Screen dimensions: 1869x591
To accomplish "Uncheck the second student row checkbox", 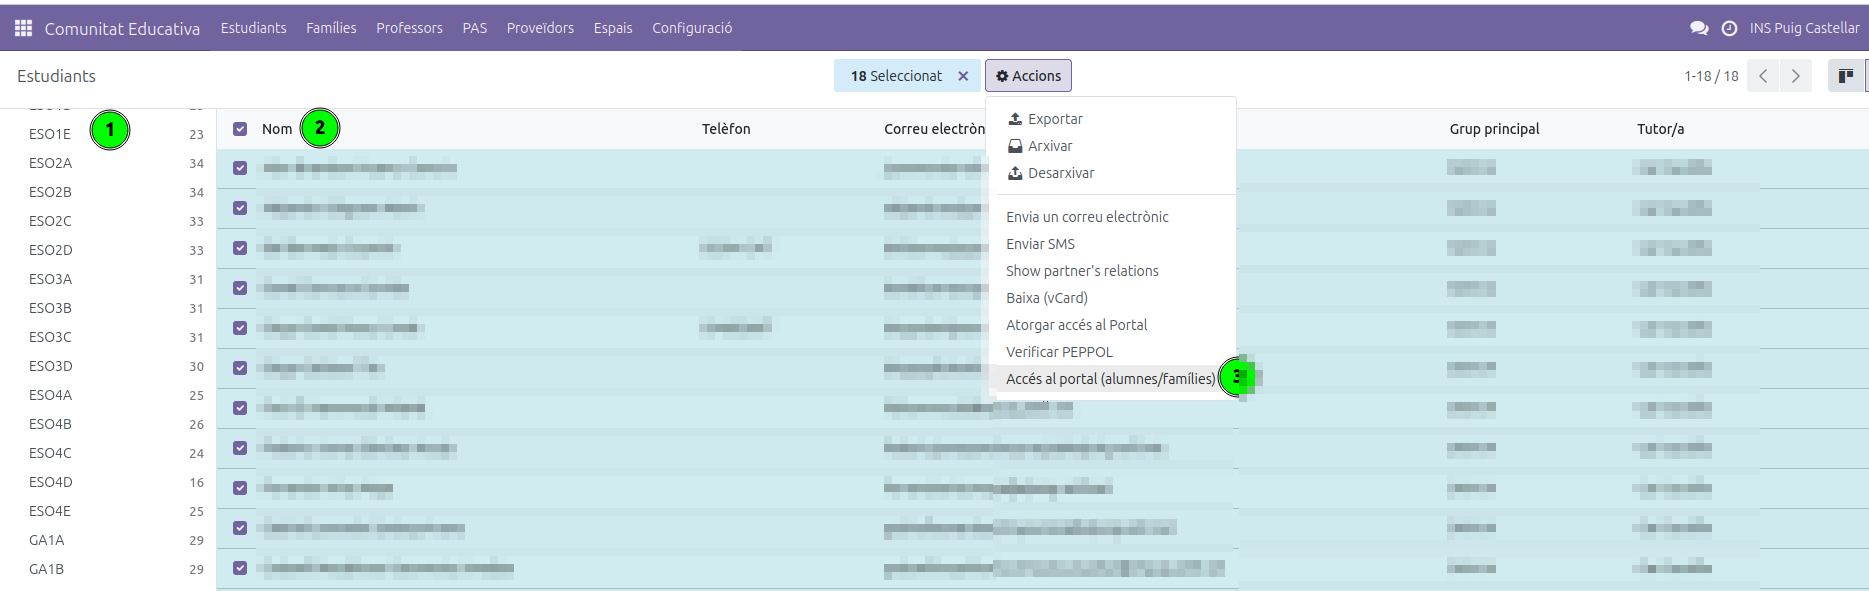I will (x=240, y=208).
